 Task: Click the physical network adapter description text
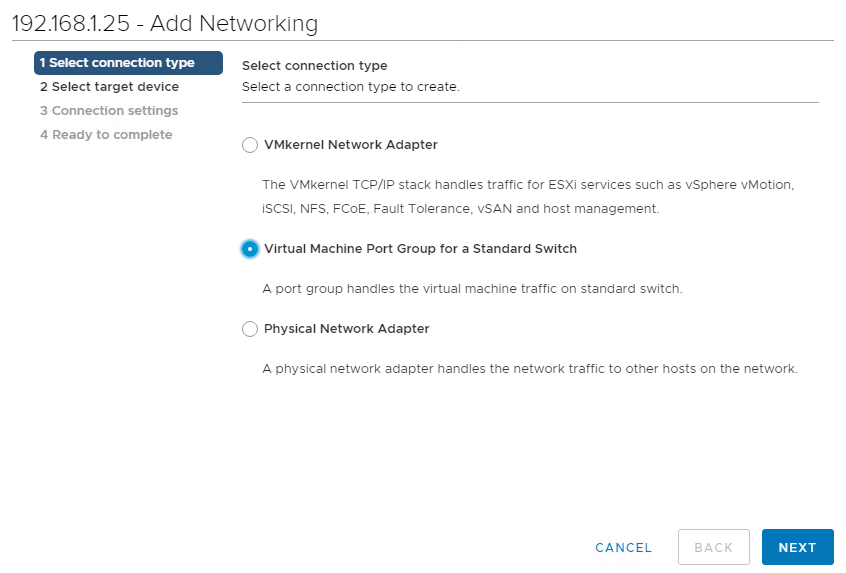[x=529, y=369]
